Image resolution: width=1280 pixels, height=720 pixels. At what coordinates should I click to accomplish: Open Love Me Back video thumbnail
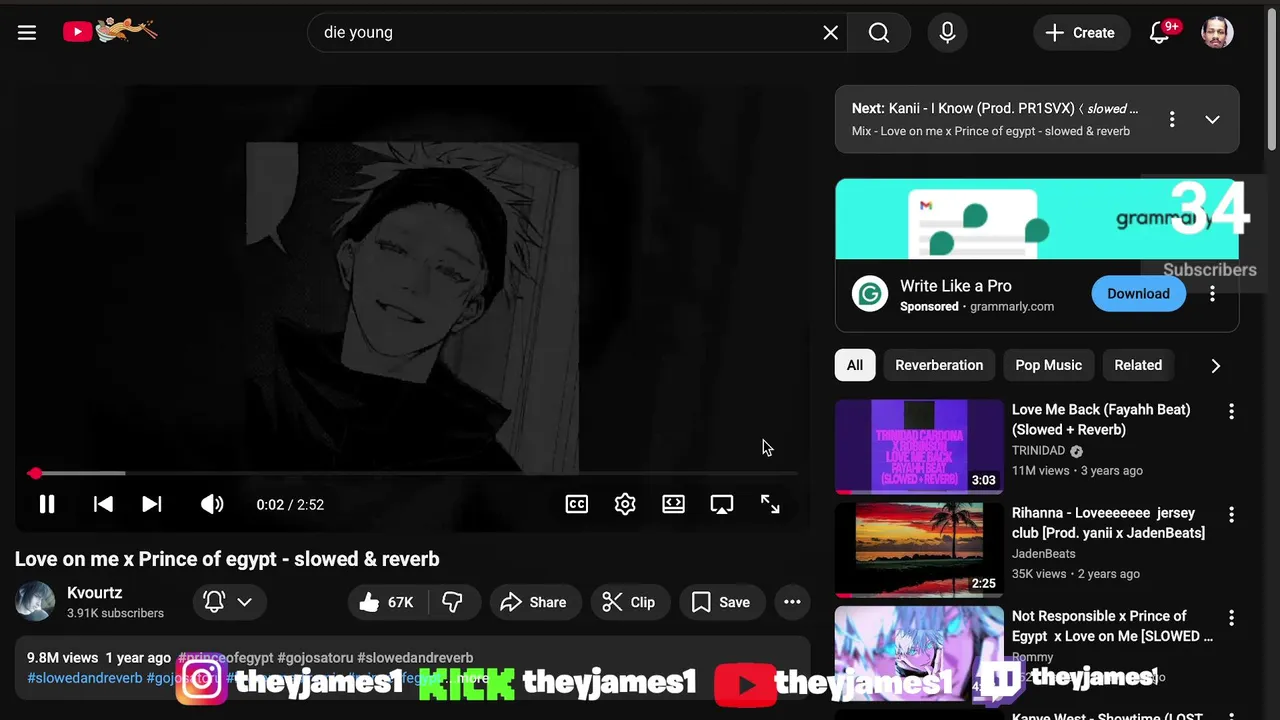[x=919, y=447]
